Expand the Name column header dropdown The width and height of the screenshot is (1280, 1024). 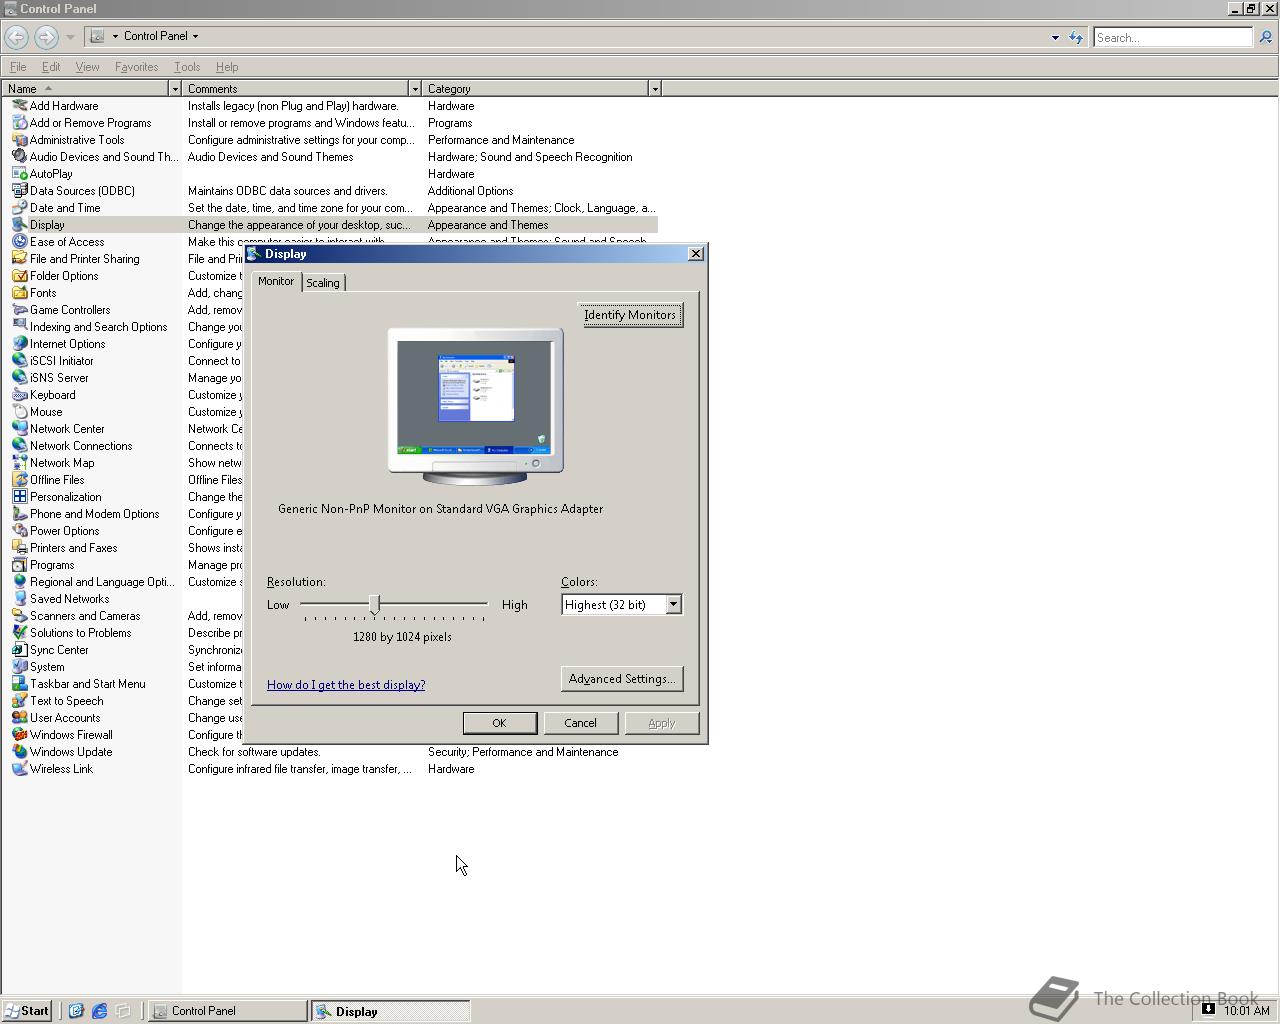(175, 89)
